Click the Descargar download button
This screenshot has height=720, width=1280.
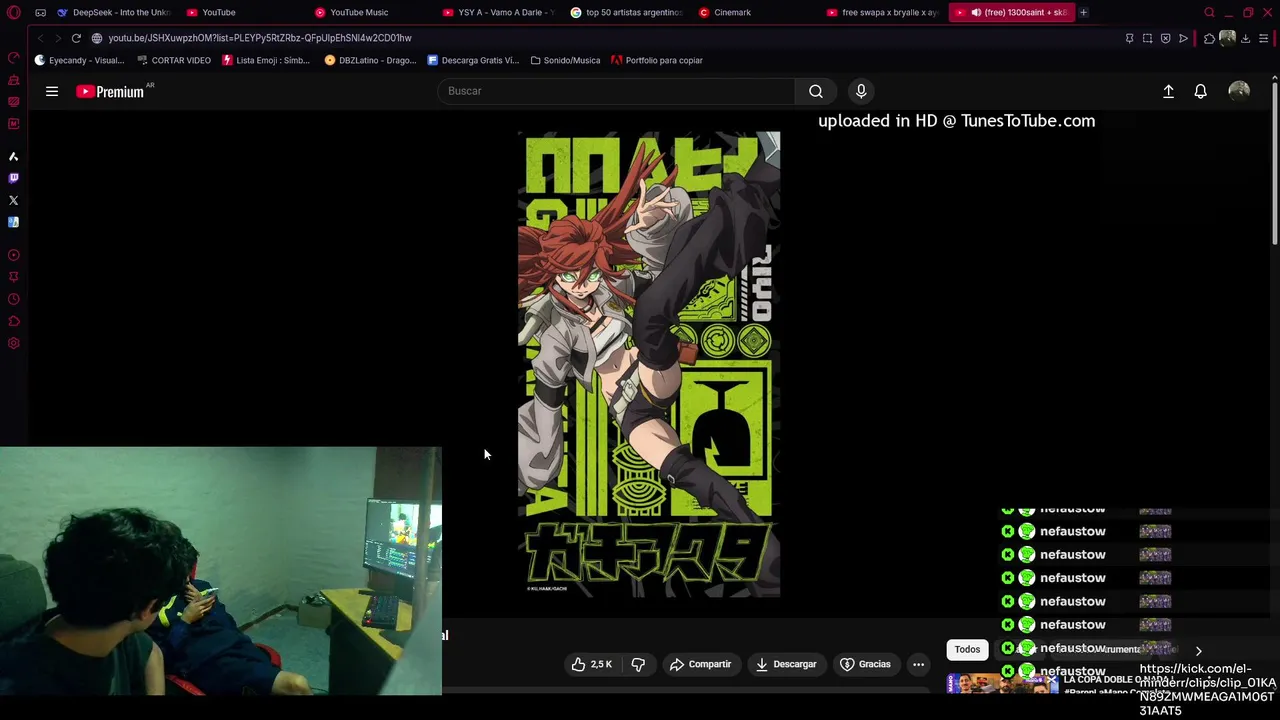[x=786, y=664]
